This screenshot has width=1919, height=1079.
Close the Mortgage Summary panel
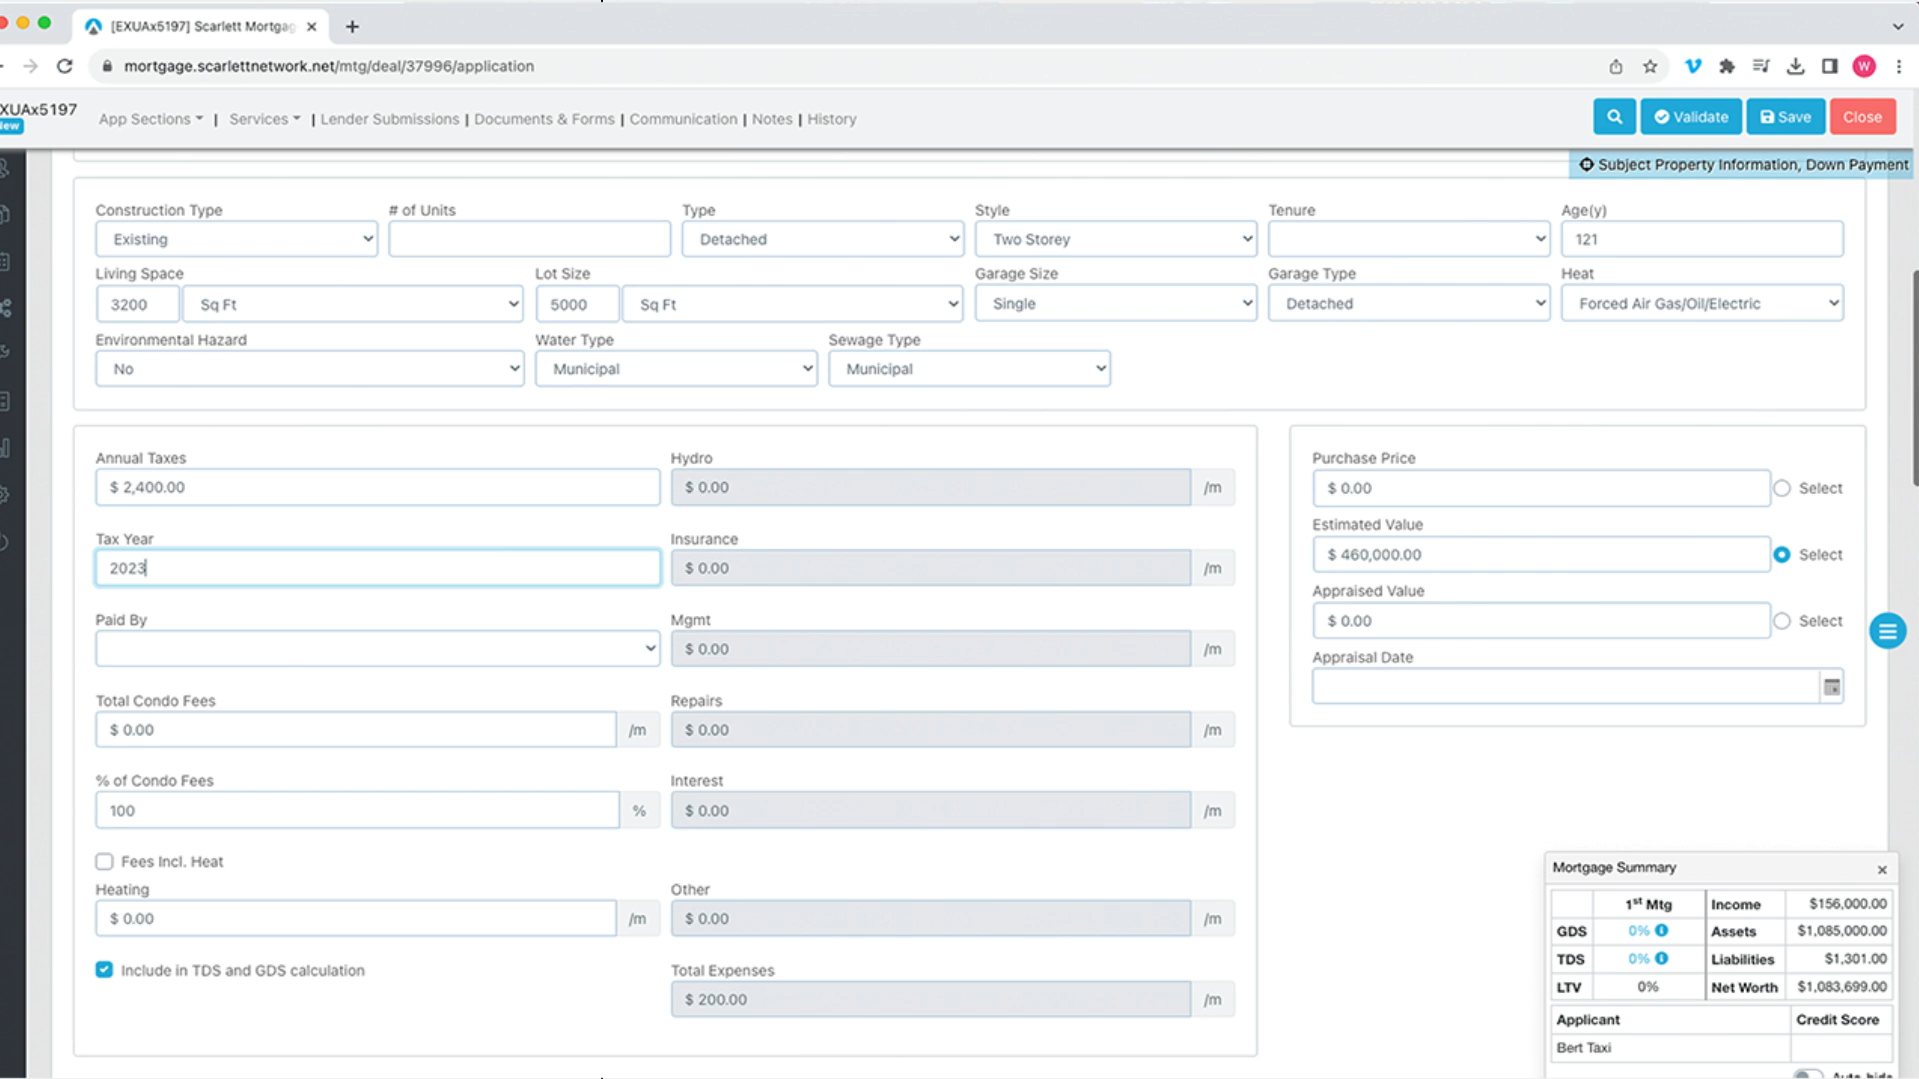pos(1882,869)
